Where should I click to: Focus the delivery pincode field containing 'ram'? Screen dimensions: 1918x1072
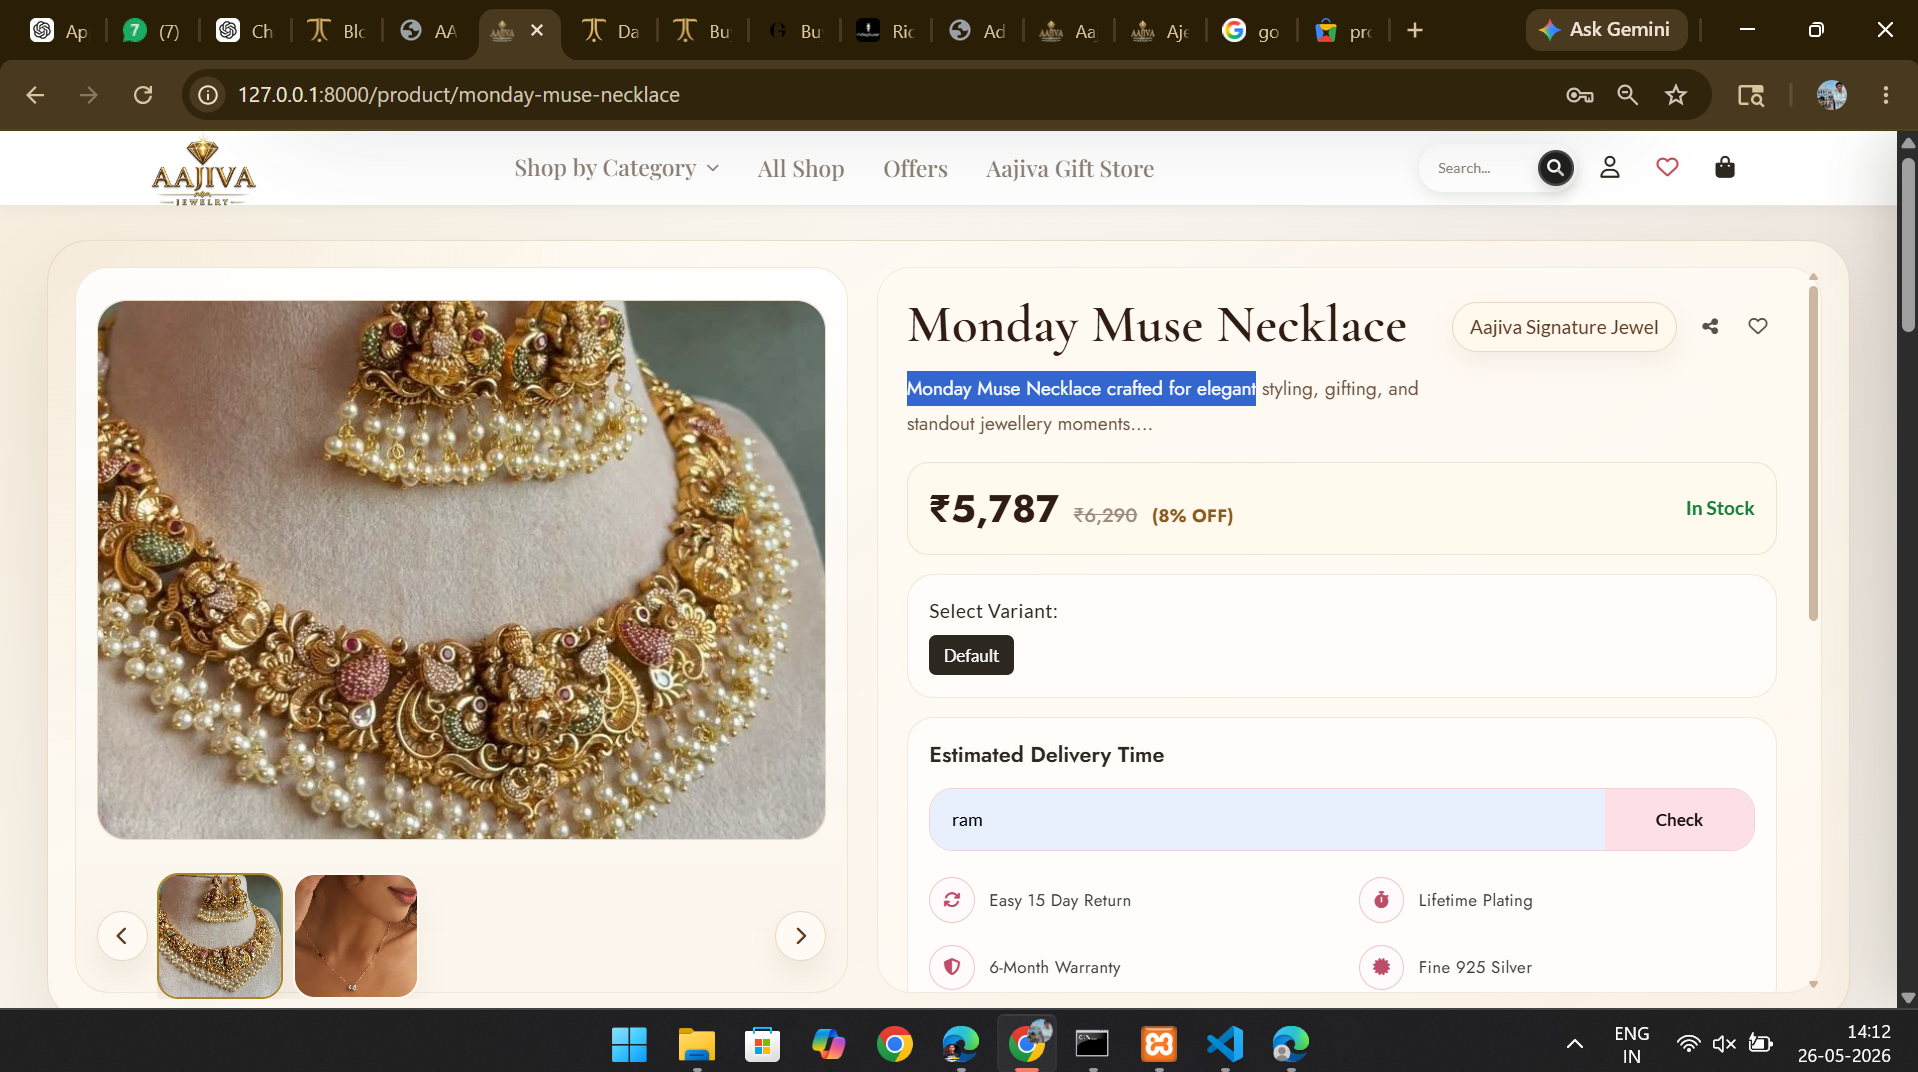[1267, 820]
